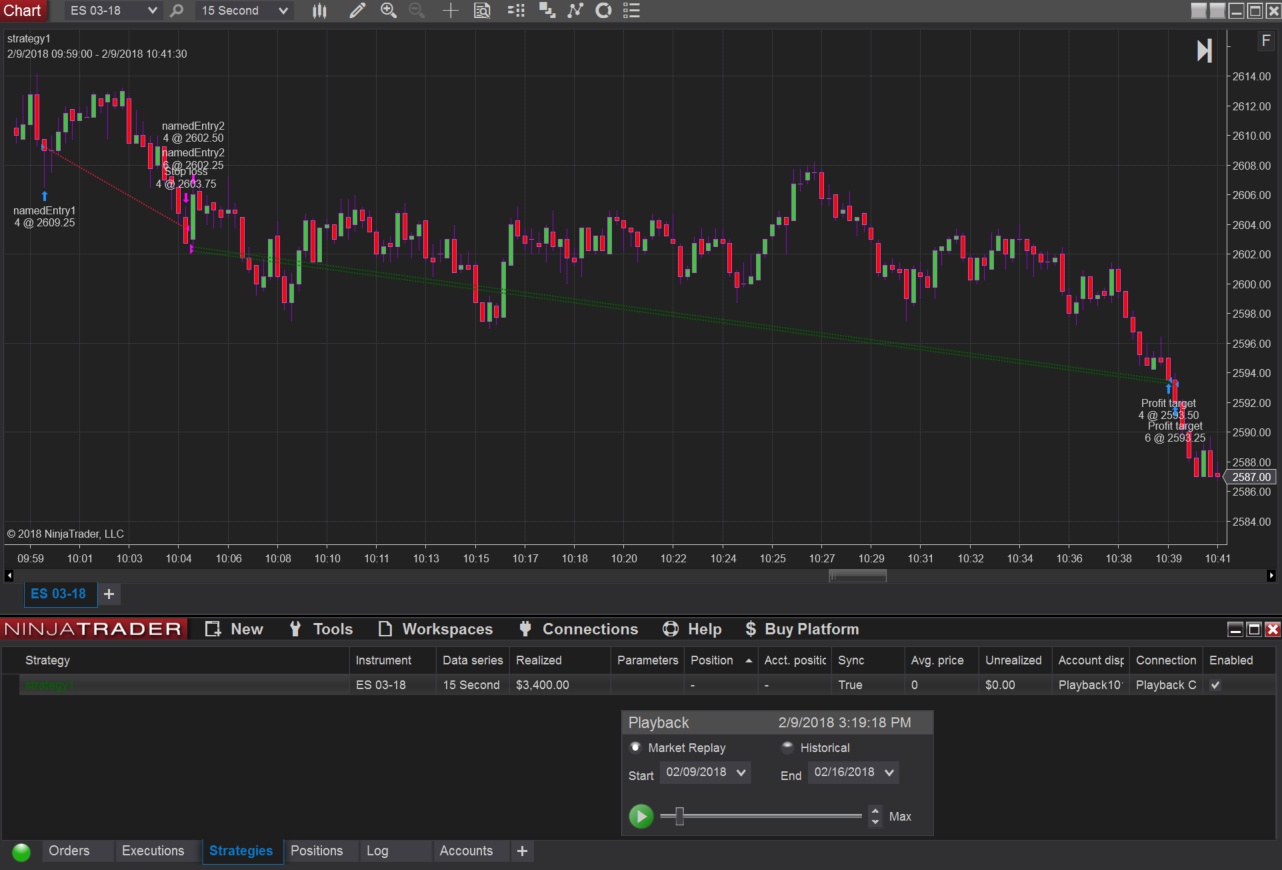Viewport: 1282px width, 870px height.
Task: Sort by the Unrealized column header
Action: coord(1014,660)
